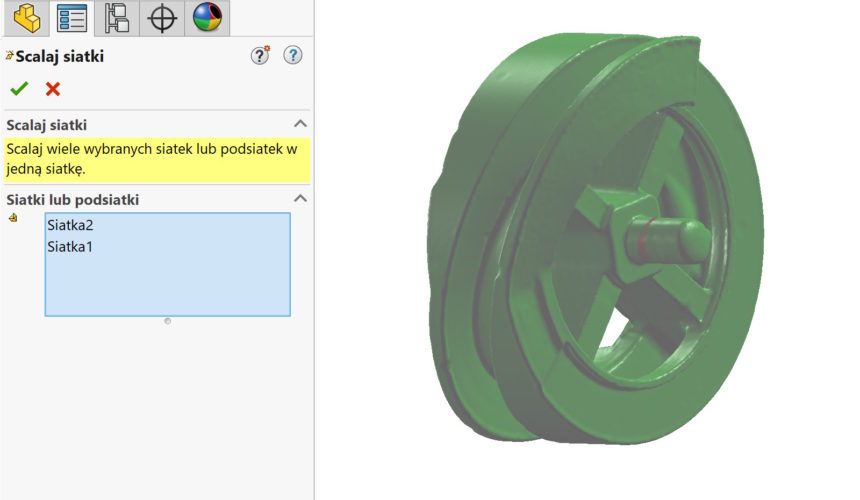The height and width of the screenshot is (500, 860).
Task: Click the starred help tutorial icon
Action: point(260,56)
